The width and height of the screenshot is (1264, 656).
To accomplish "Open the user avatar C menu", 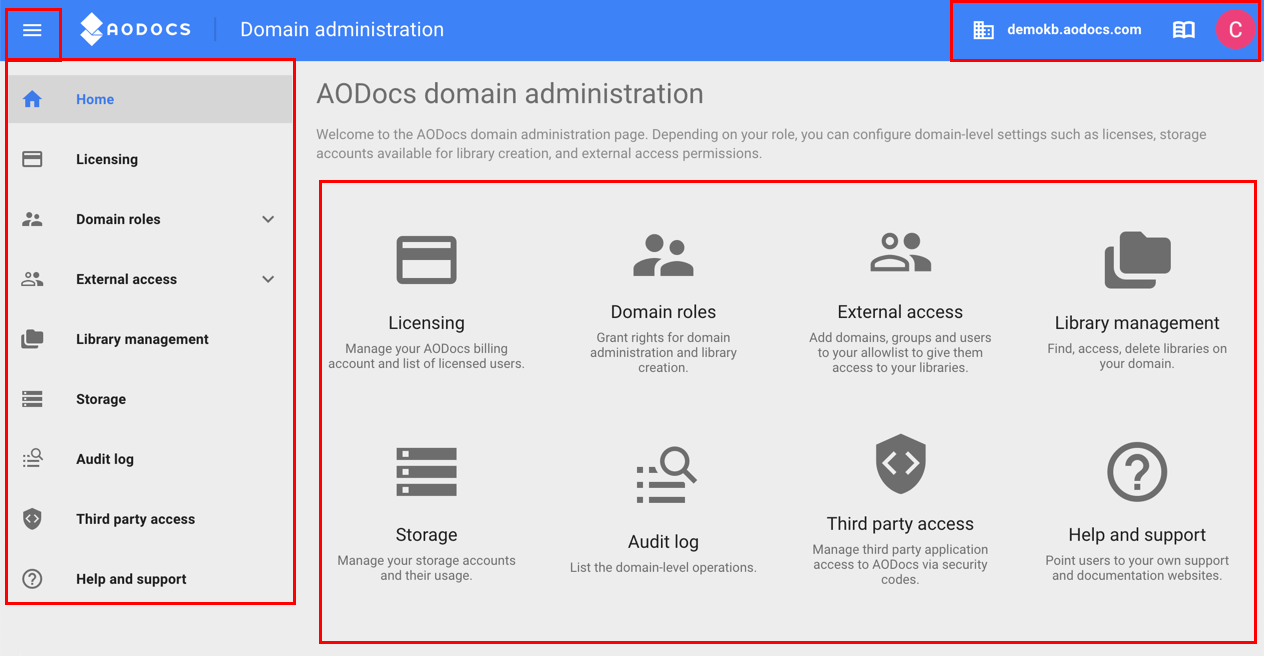I will (1235, 30).
